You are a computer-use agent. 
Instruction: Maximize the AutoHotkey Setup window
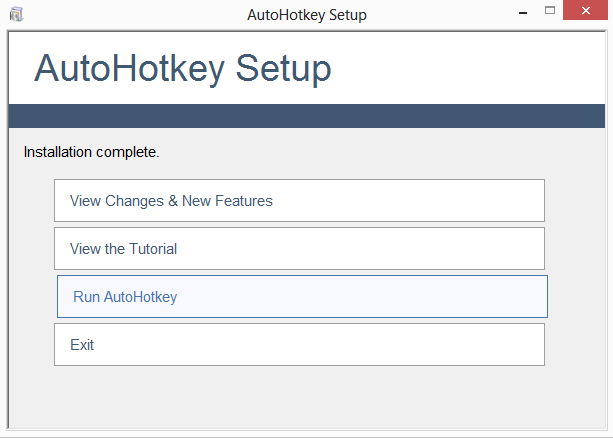click(549, 12)
